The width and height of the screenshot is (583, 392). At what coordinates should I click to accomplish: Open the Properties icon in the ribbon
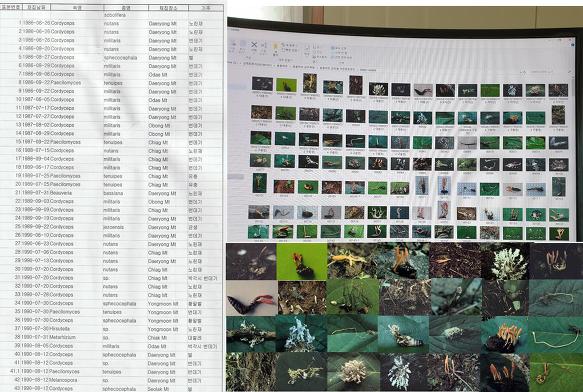[x=307, y=48]
